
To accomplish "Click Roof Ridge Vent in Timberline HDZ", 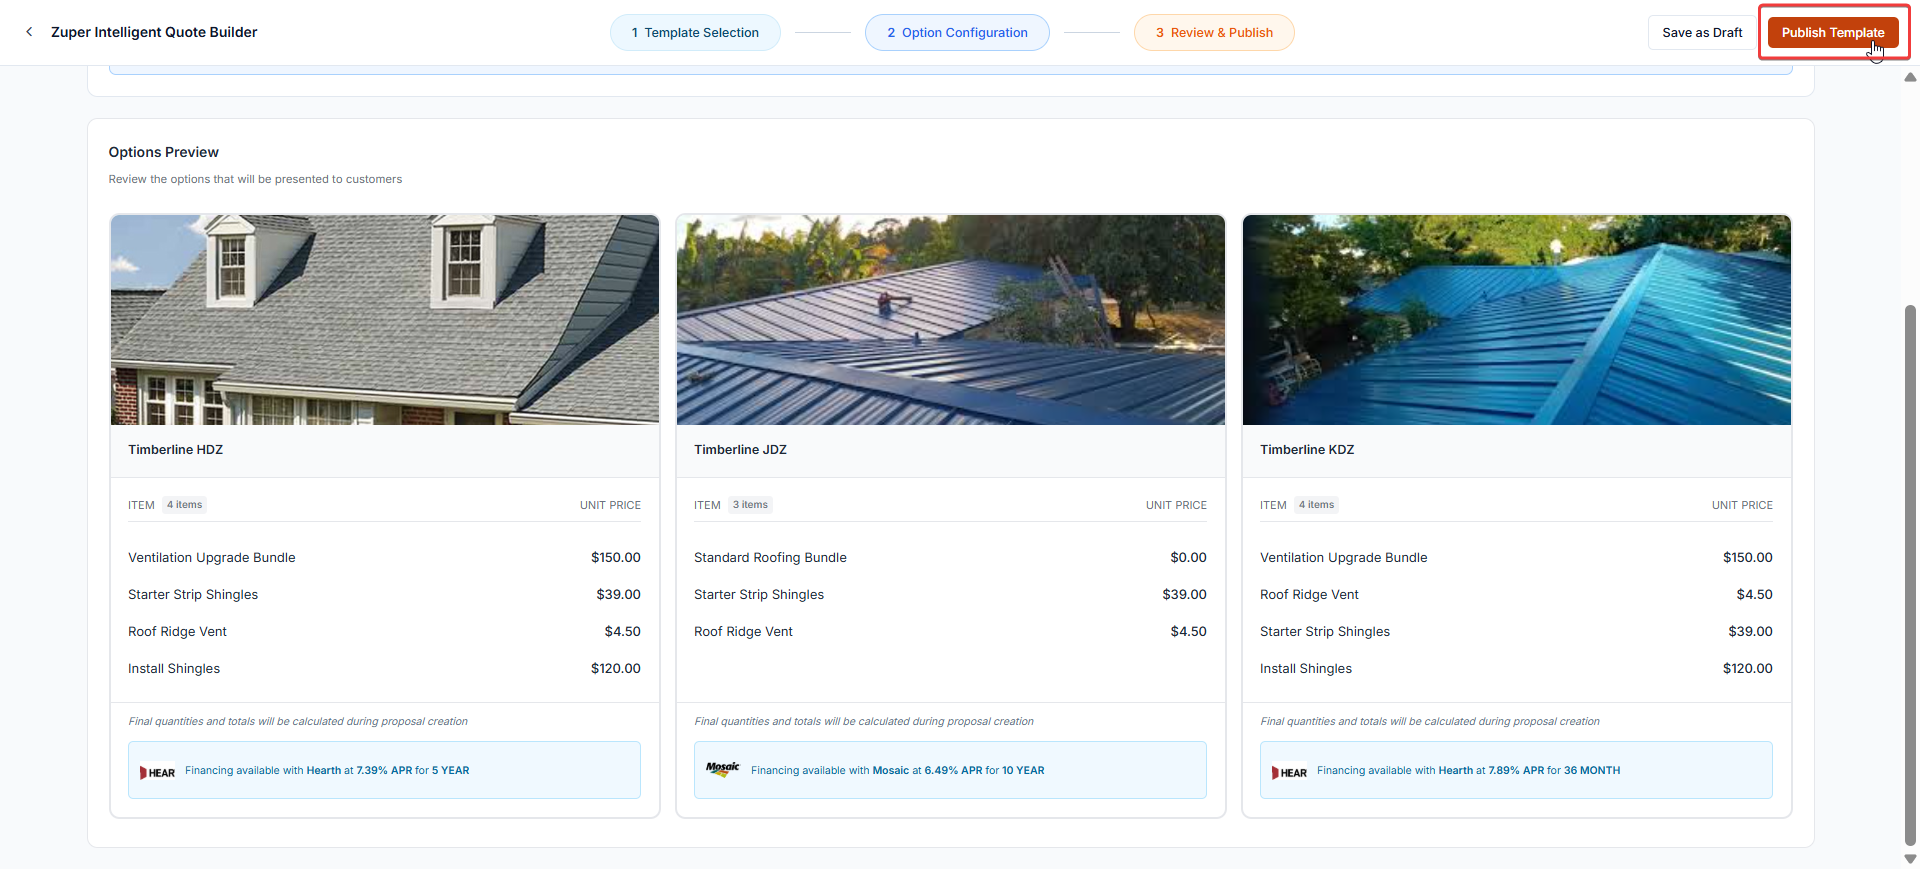I will [x=177, y=631].
